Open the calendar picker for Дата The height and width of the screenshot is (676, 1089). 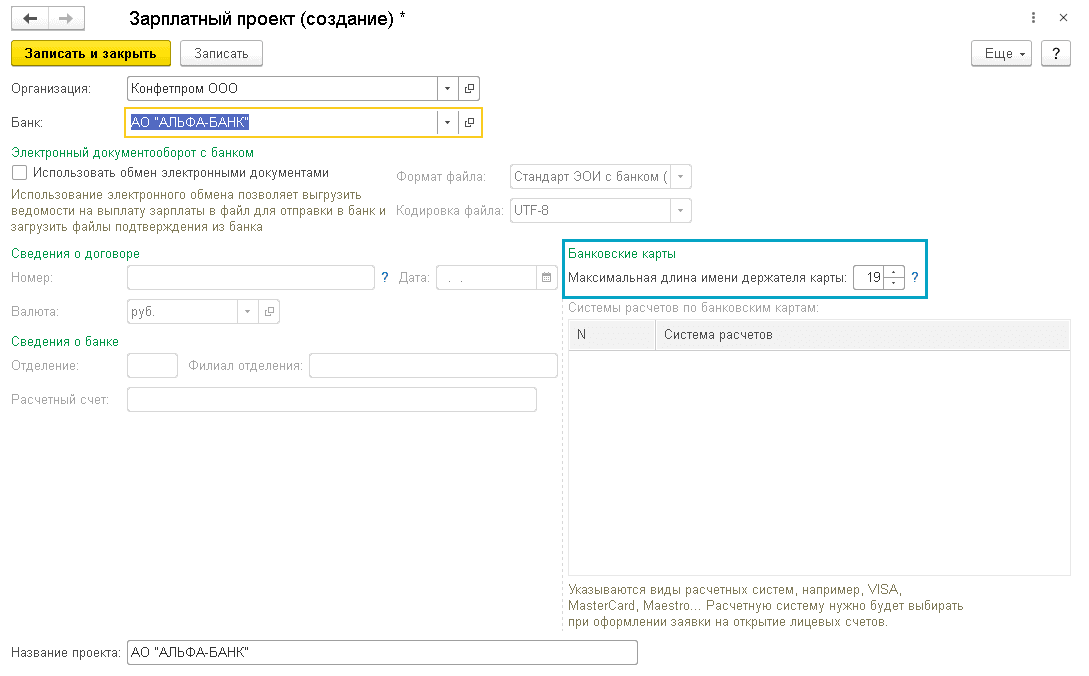(547, 278)
